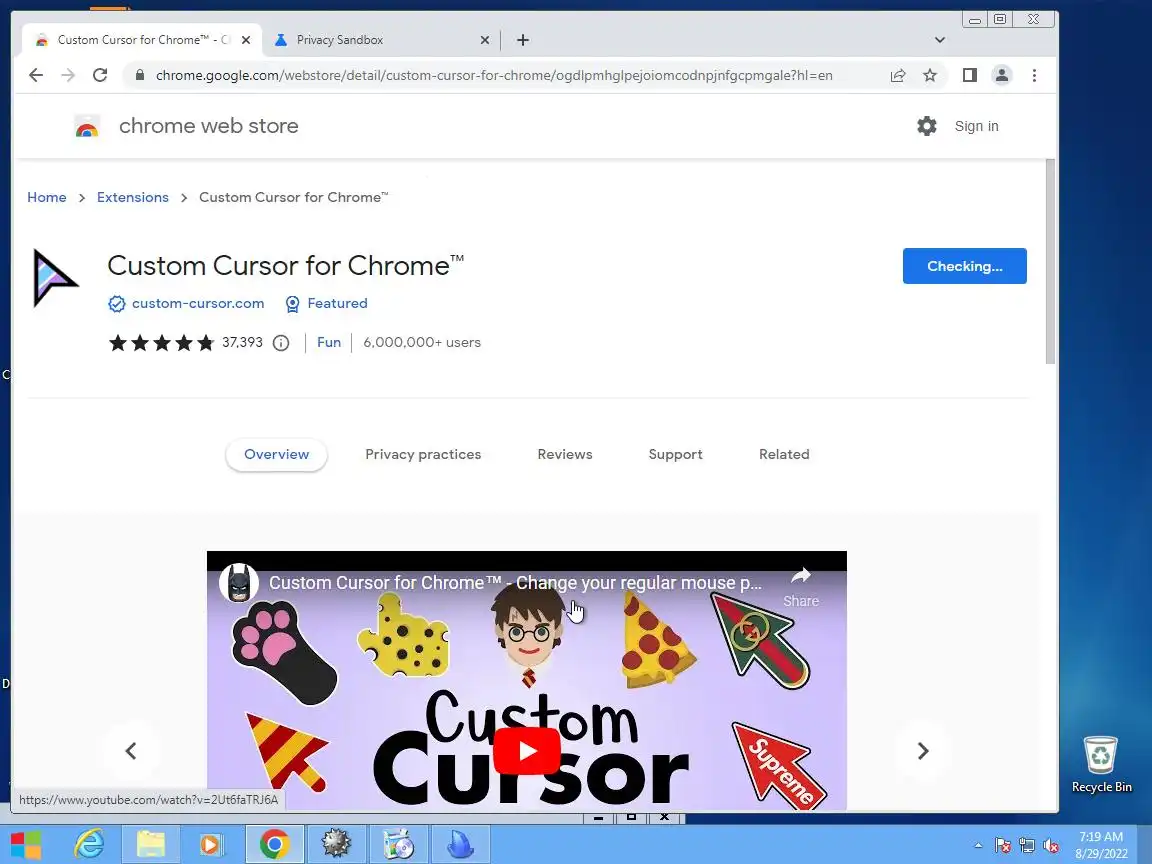Click the Chrome Web Store rainbow logo
Viewport: 1152px width, 864px height.
tap(87, 126)
